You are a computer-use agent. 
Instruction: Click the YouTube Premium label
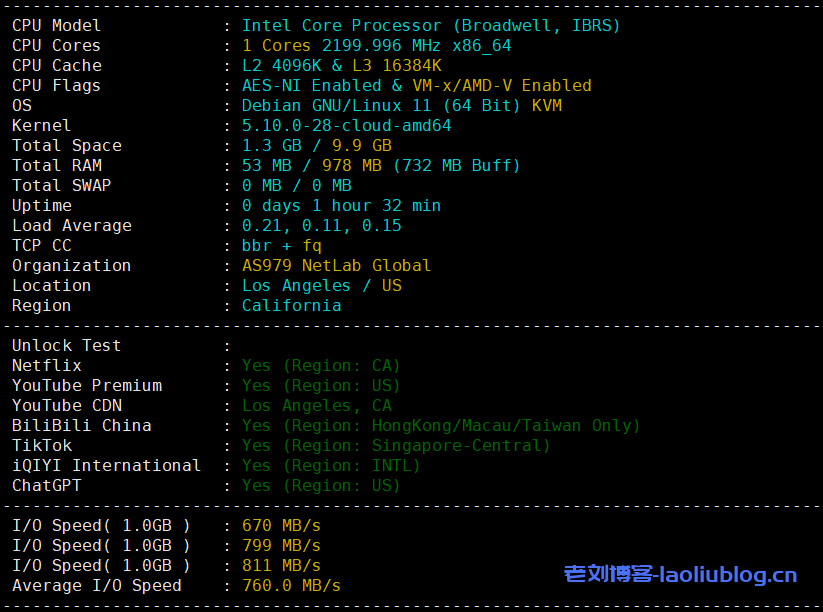[x=86, y=386]
